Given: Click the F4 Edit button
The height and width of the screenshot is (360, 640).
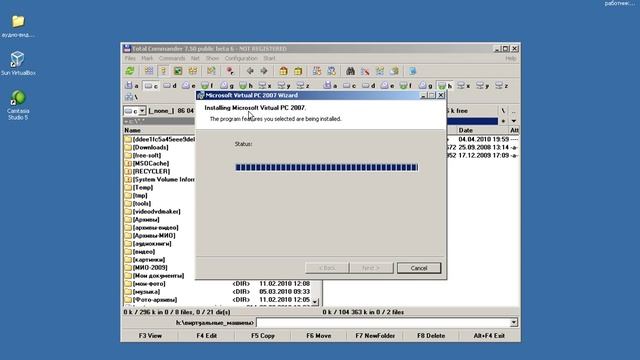Looking at the screenshot, I should click(x=207, y=336).
